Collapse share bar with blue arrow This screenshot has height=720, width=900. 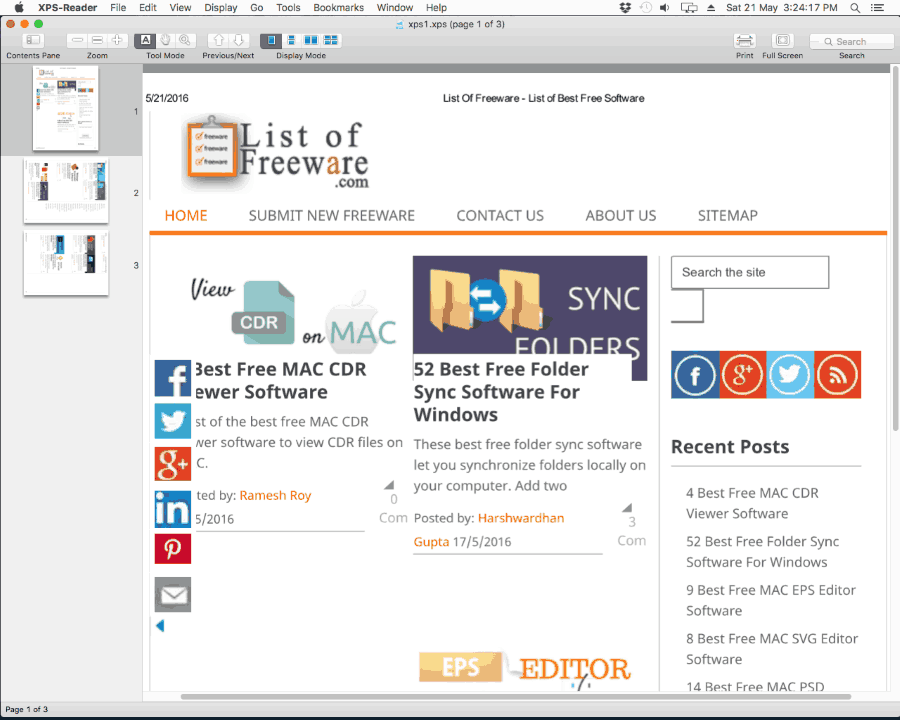point(160,626)
